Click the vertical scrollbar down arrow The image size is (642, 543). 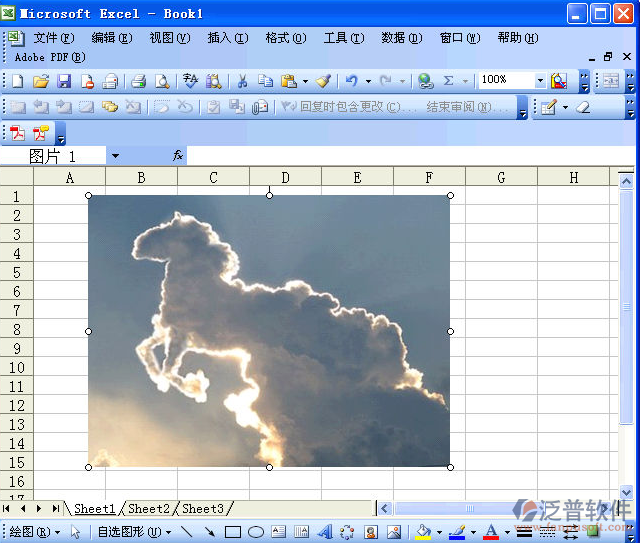[626, 491]
